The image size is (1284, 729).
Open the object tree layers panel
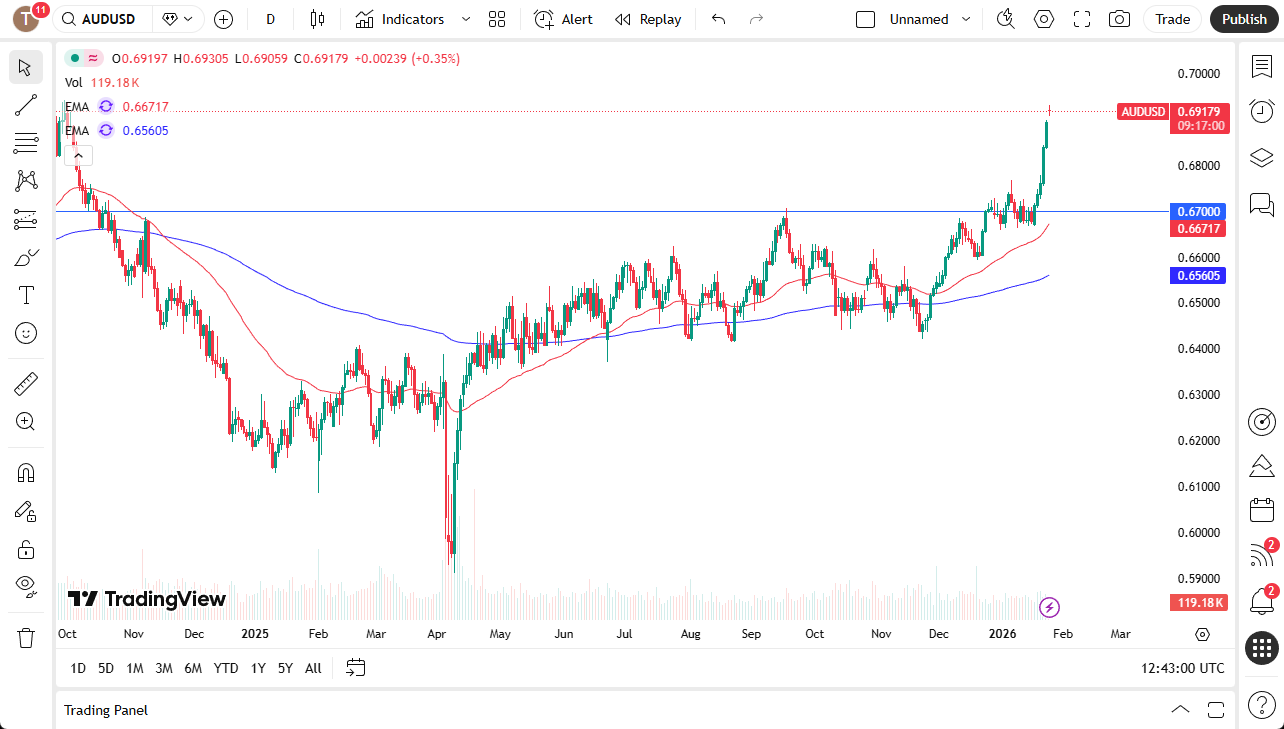point(1261,158)
